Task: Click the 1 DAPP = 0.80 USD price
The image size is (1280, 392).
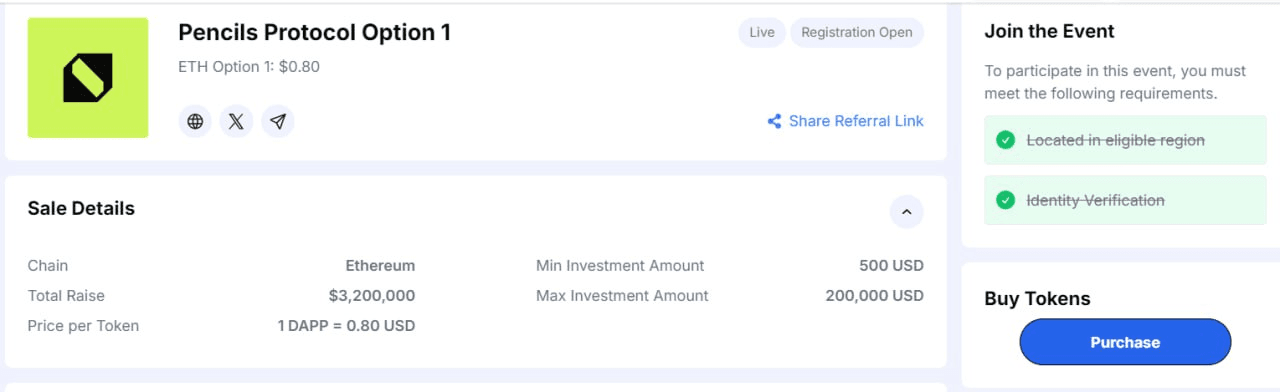Action: (x=346, y=326)
